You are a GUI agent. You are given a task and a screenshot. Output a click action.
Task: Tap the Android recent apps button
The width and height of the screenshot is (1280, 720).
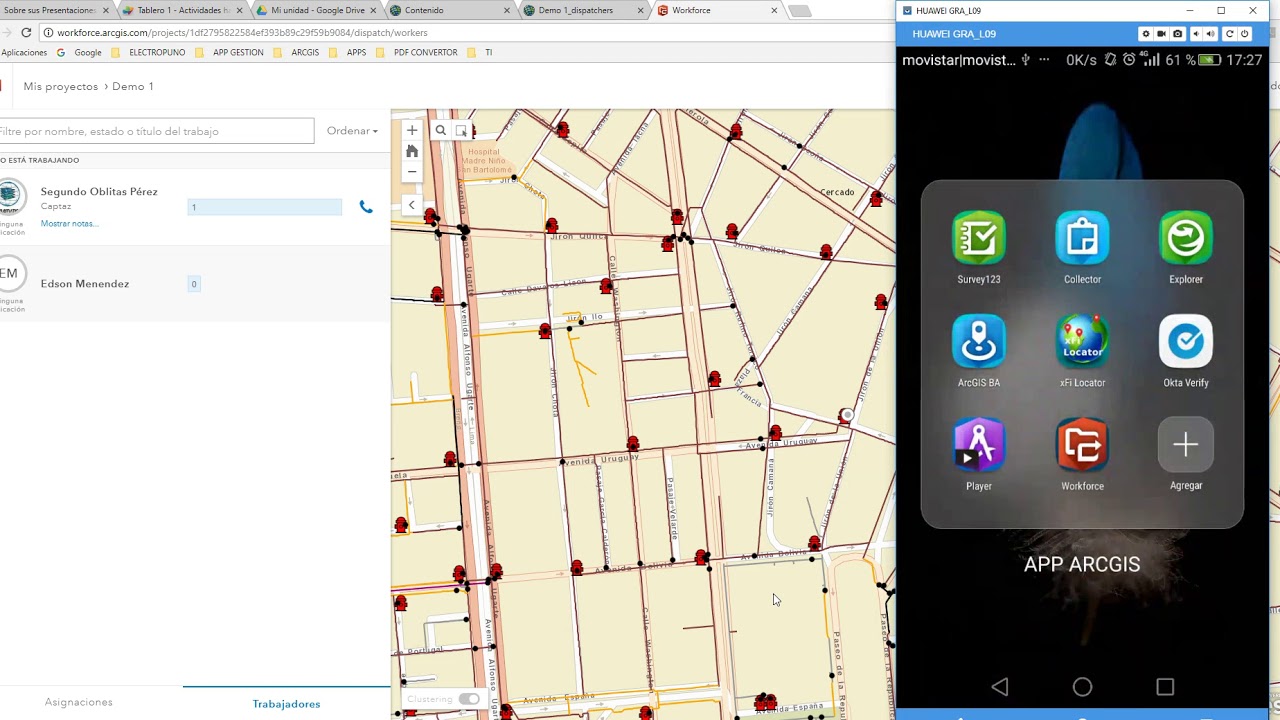click(1165, 687)
